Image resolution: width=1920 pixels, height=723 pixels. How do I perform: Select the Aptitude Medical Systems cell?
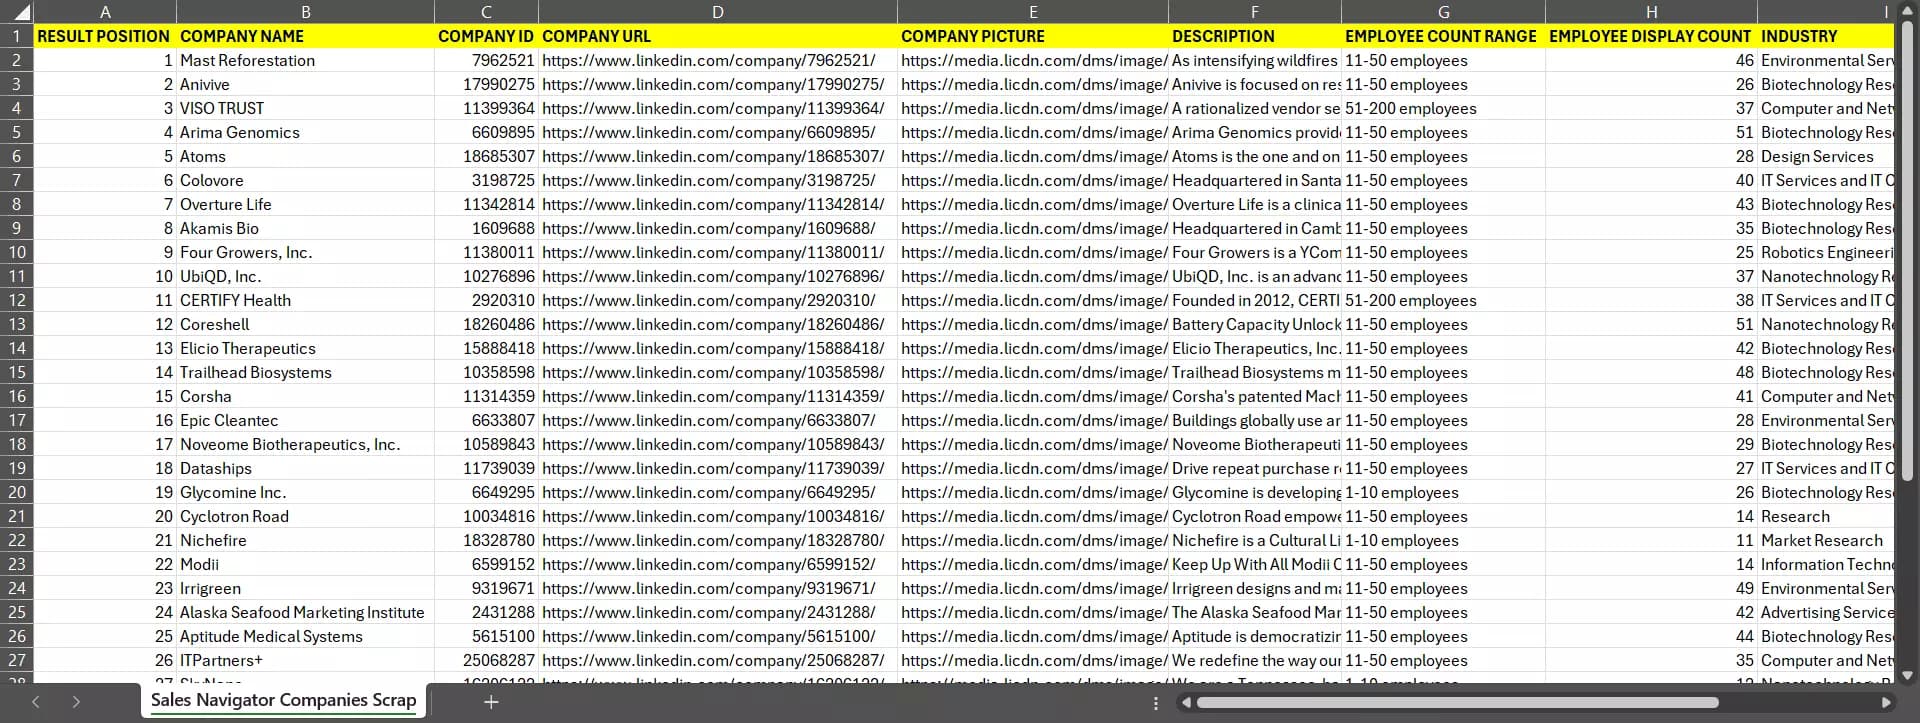tap(305, 636)
